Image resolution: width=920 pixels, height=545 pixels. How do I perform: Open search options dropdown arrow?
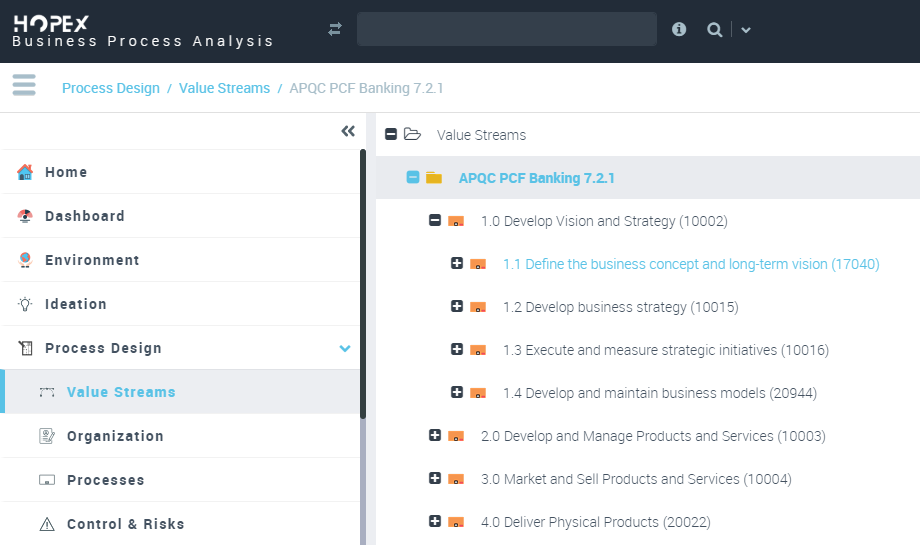(x=746, y=30)
